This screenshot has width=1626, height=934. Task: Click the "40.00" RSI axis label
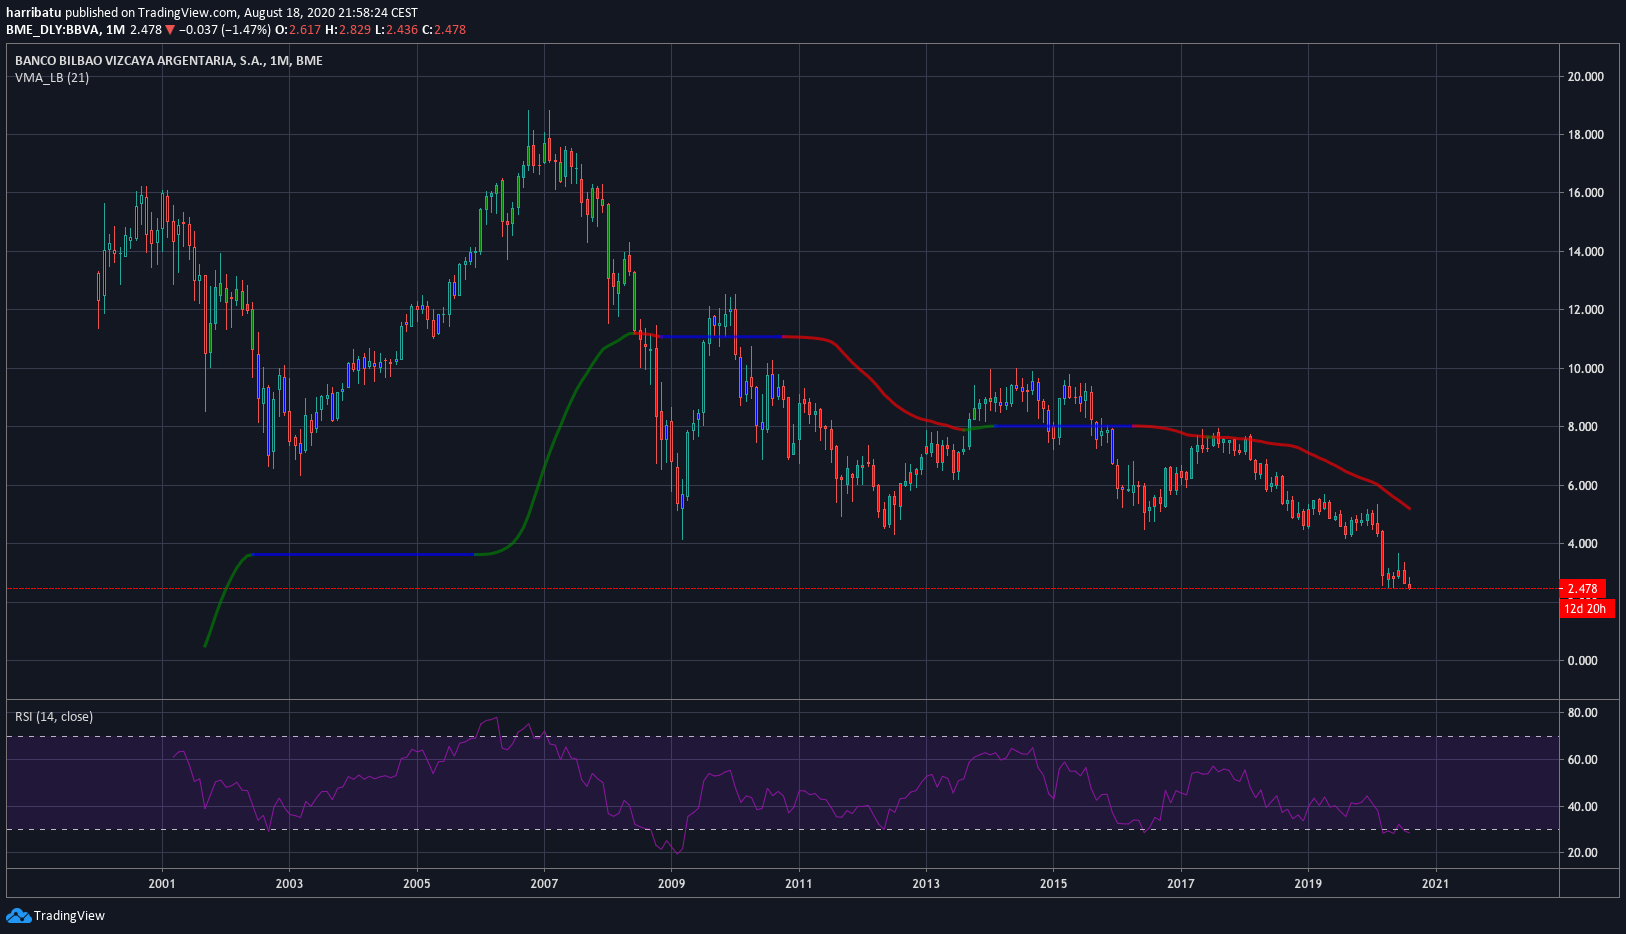click(x=1583, y=807)
